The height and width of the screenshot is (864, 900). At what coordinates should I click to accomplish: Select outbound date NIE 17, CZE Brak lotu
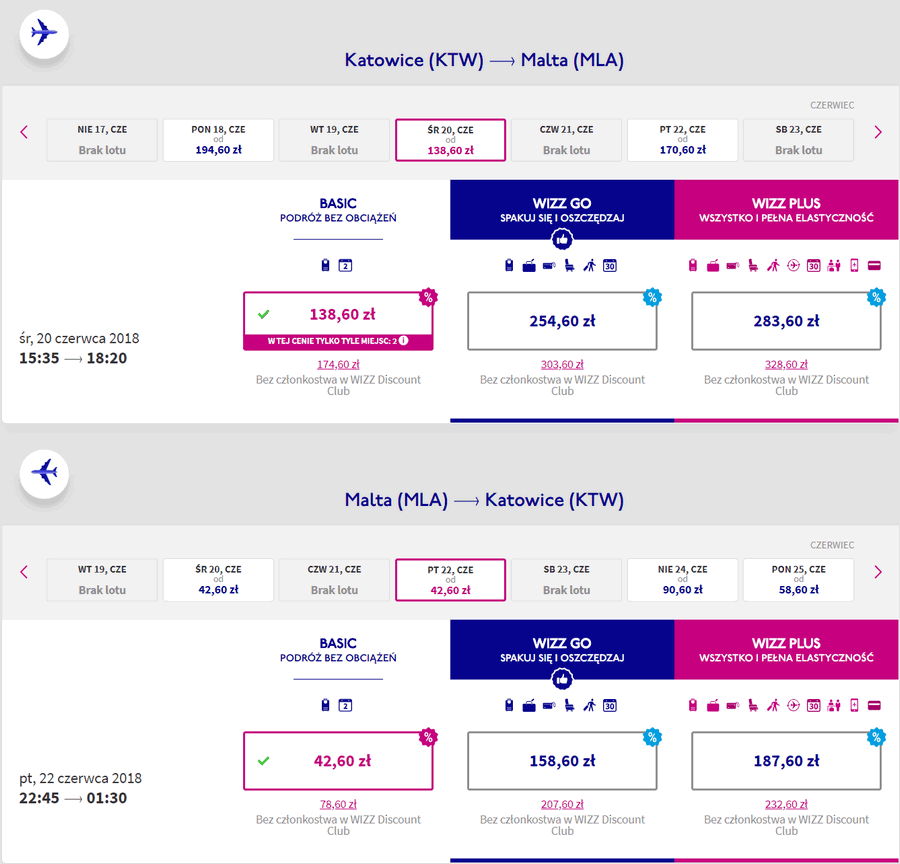tap(102, 140)
